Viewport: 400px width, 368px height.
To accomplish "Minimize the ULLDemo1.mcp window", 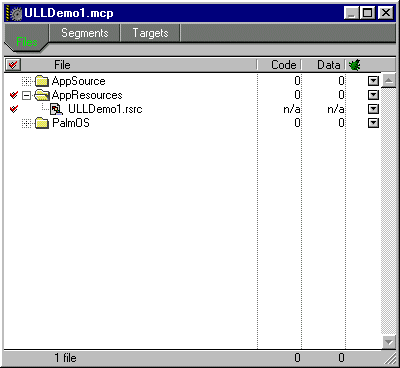I will click(x=352, y=13).
